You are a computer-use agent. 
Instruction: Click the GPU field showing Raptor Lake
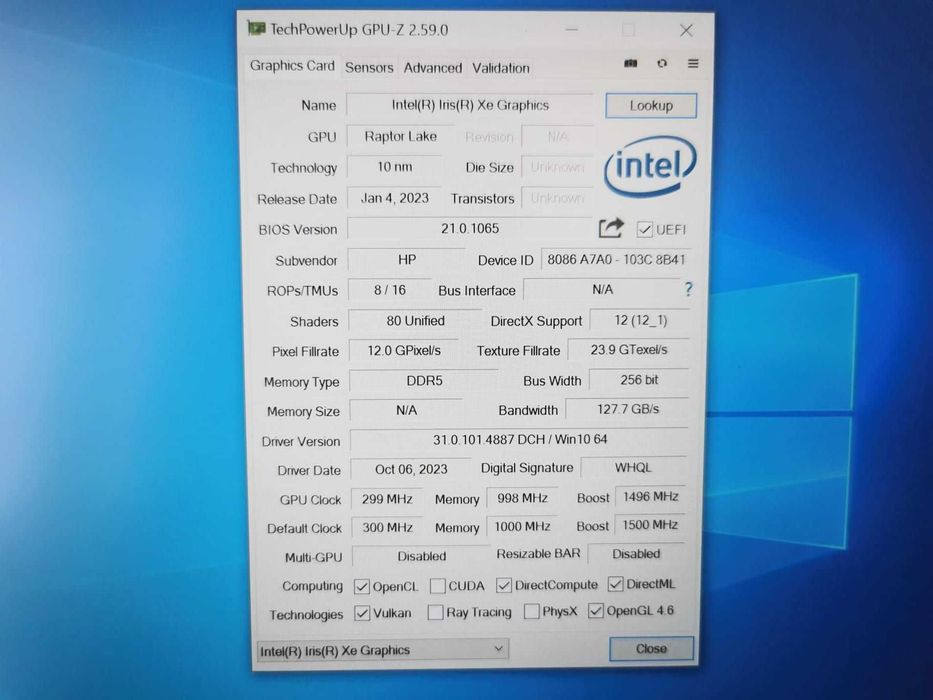[400, 136]
